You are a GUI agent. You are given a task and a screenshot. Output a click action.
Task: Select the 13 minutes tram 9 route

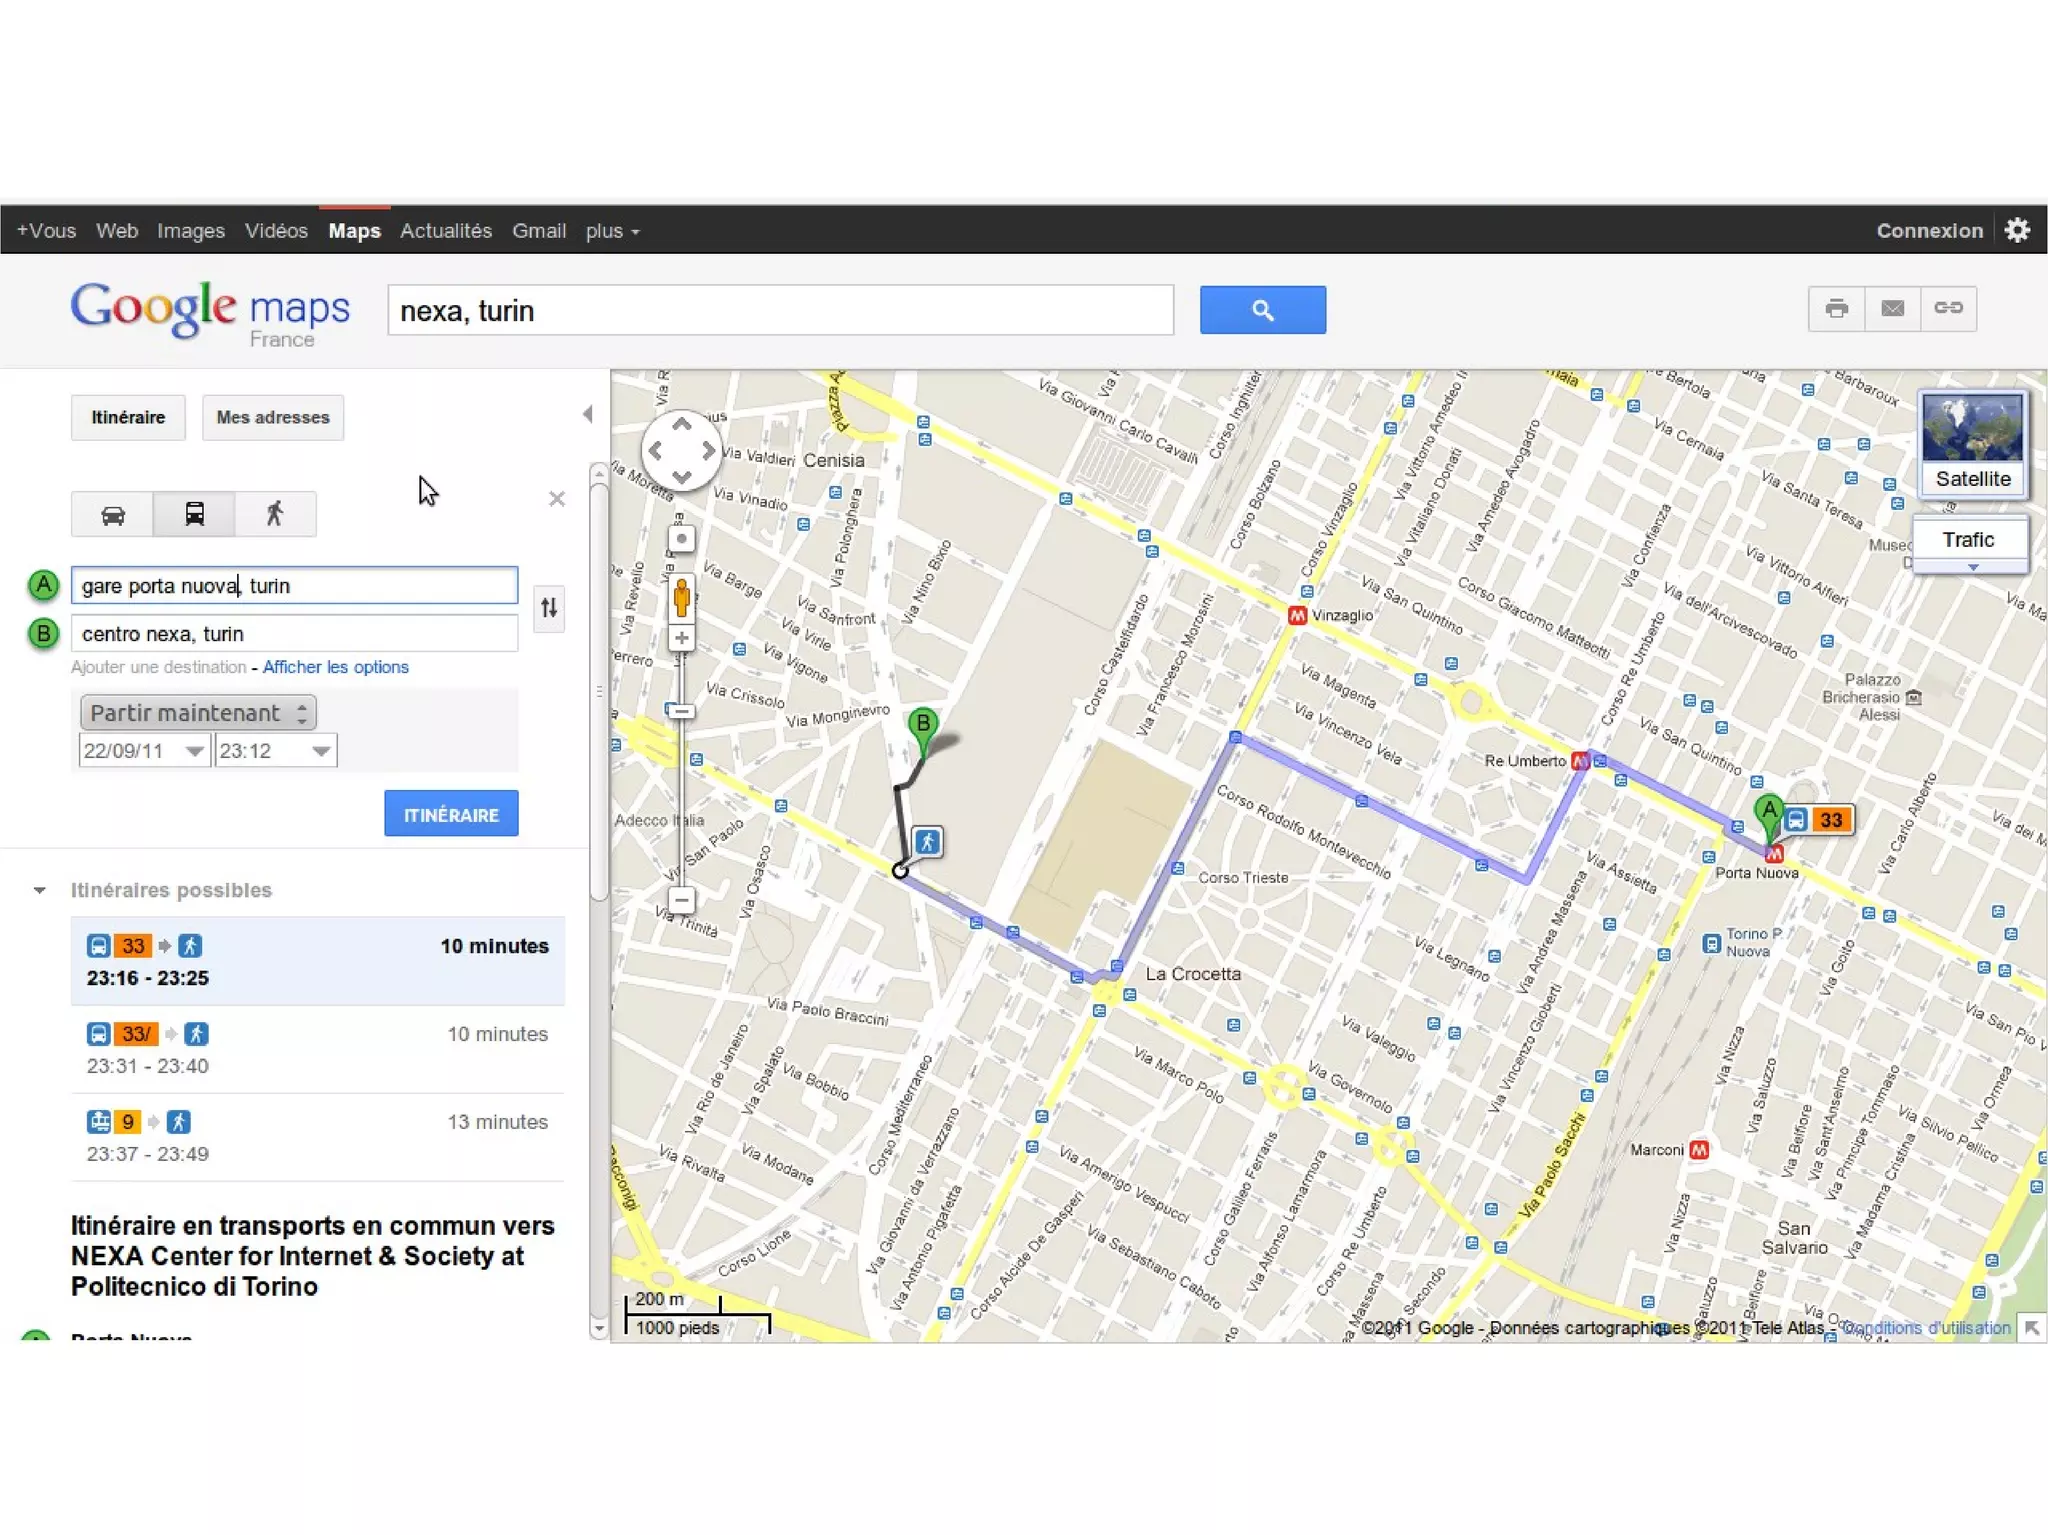pos(317,1137)
